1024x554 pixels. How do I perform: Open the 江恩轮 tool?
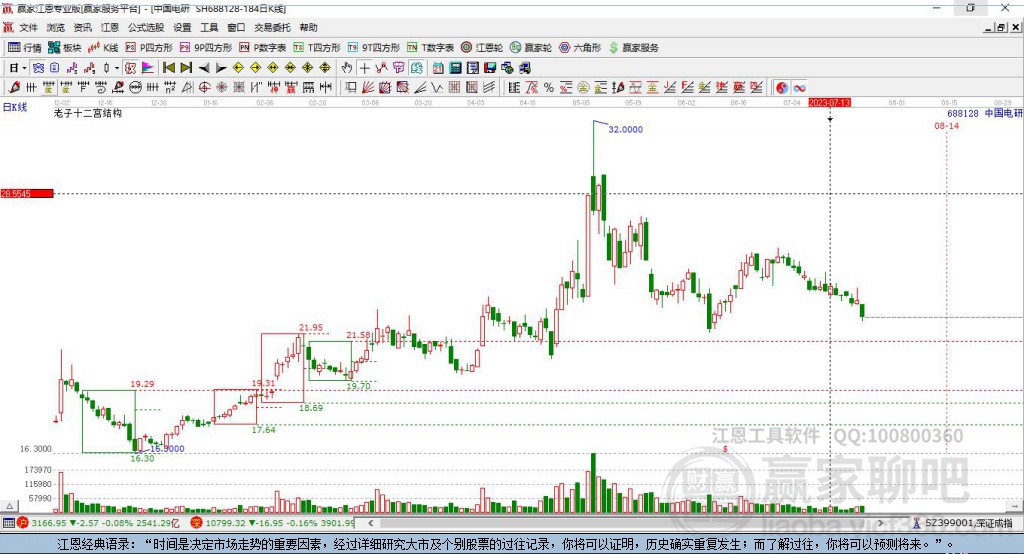482,48
